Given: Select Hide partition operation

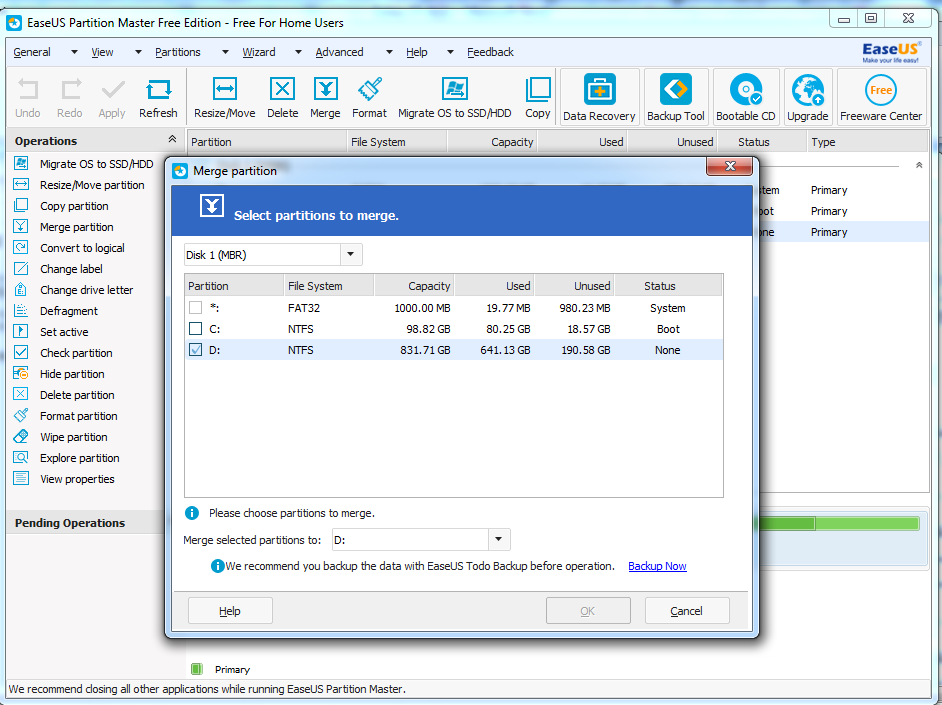Looking at the screenshot, I should [72, 374].
